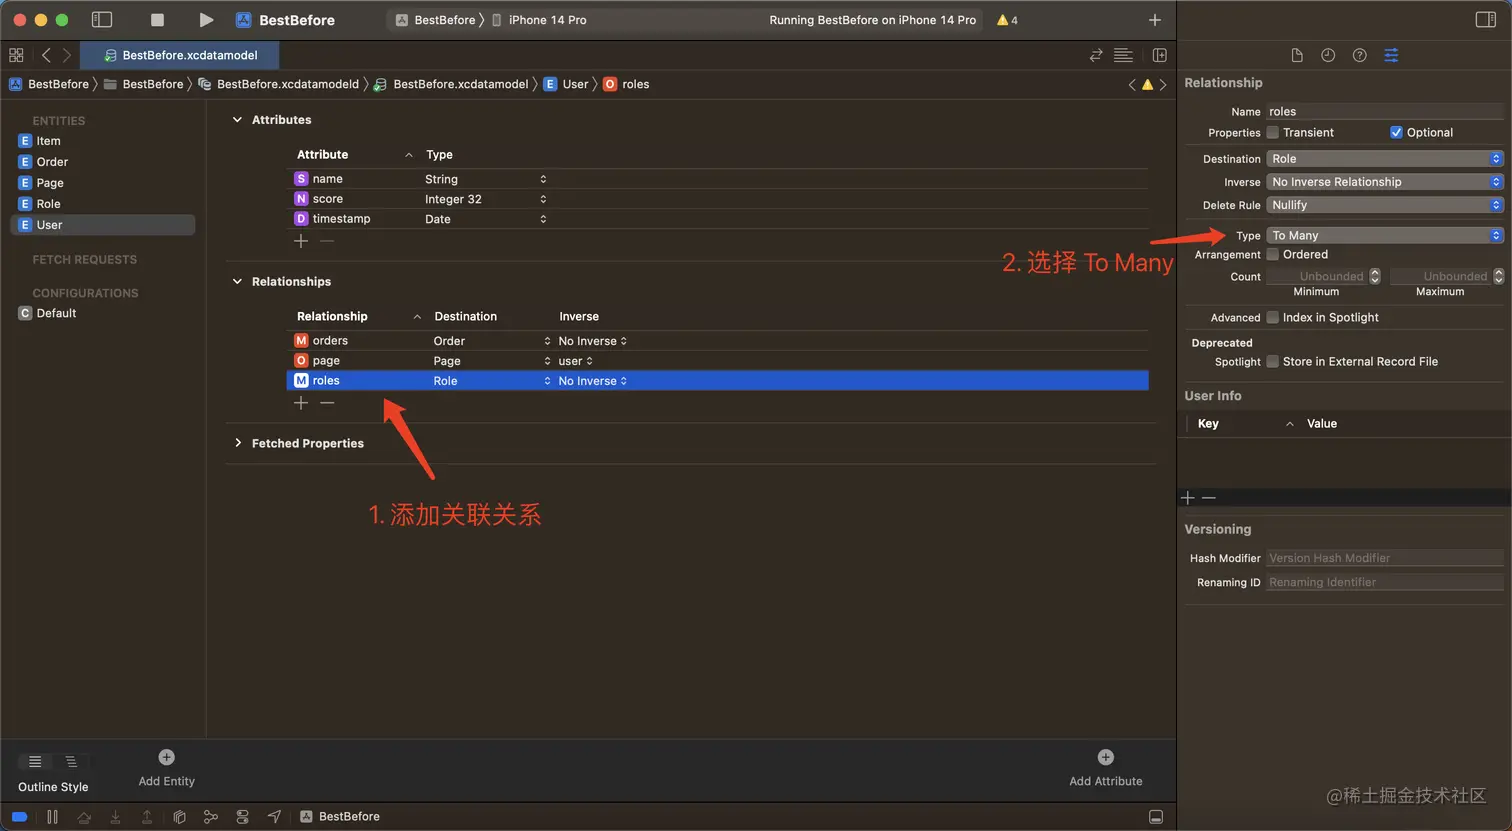Click the step into debug icon
Screen dimensions: 1512x831
pos(115,816)
